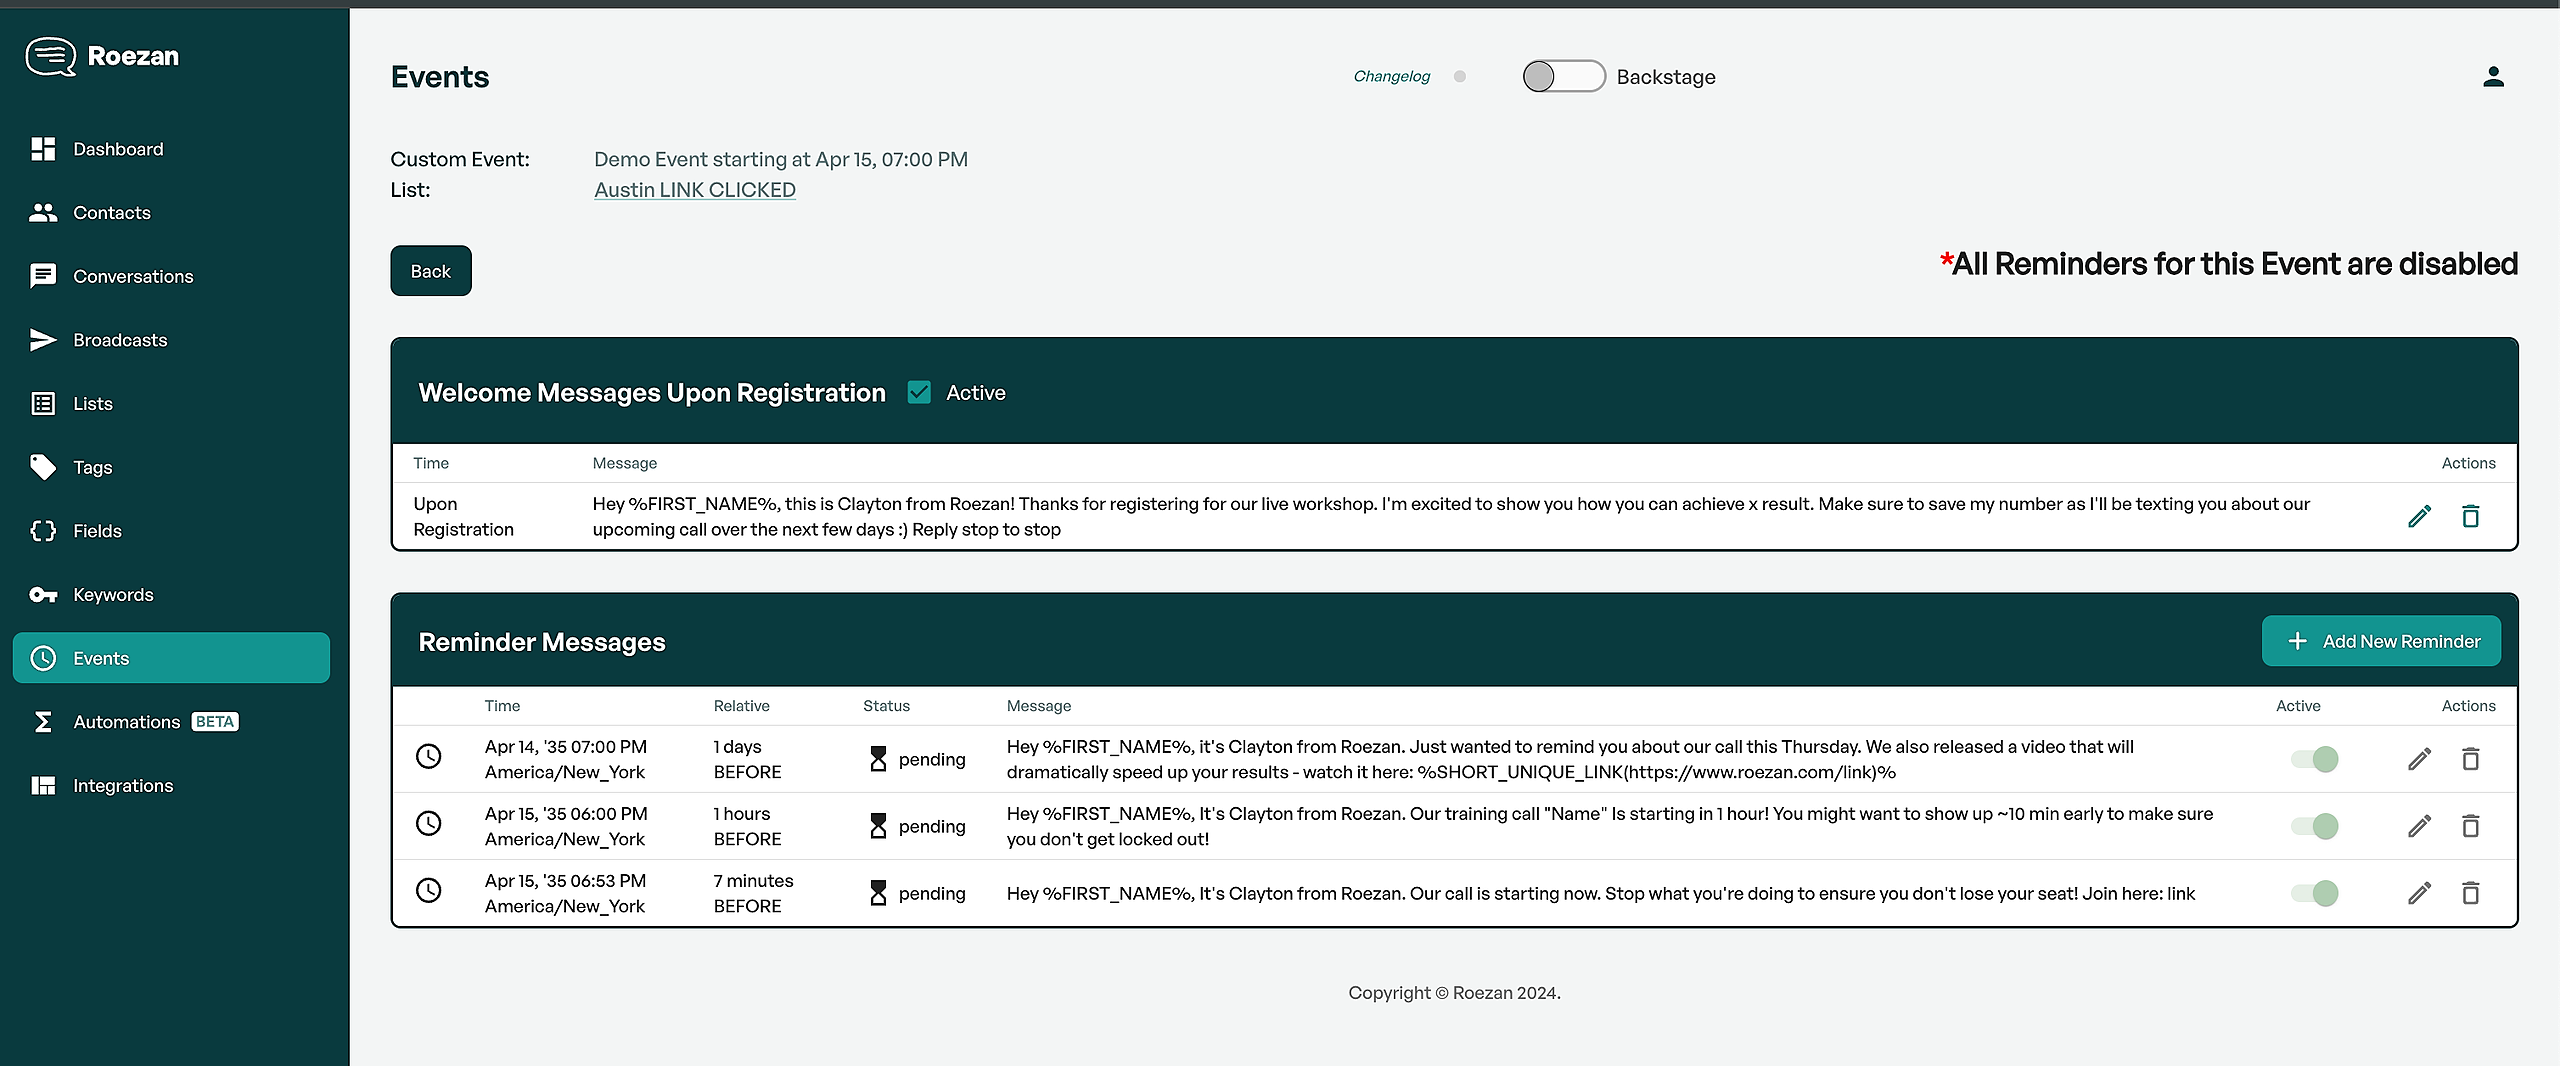Click the Status column header in reminders
Image resolution: width=2560 pixels, height=1066 pixels.
(x=887, y=706)
